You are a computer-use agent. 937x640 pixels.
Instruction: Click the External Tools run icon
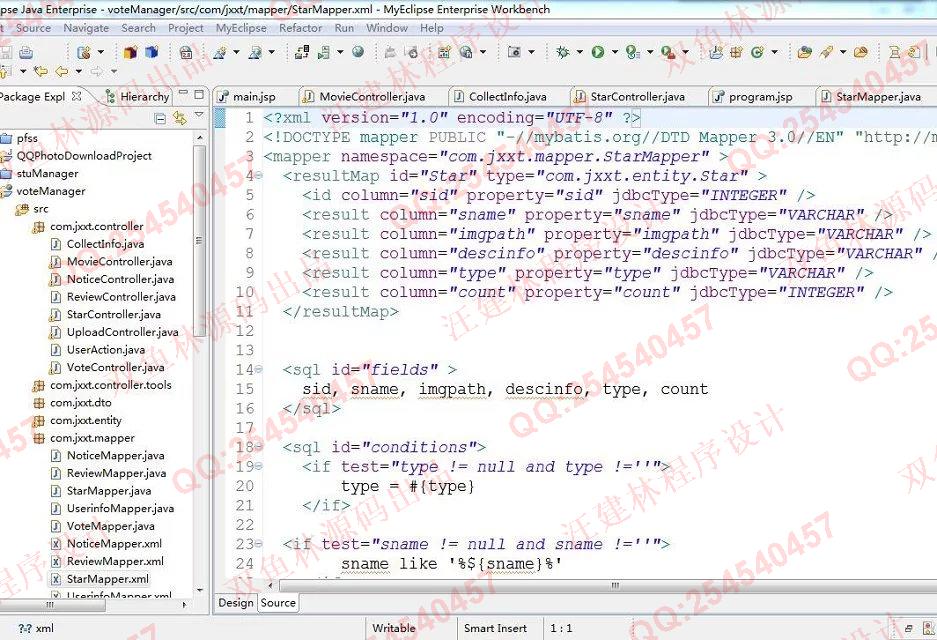pos(668,53)
